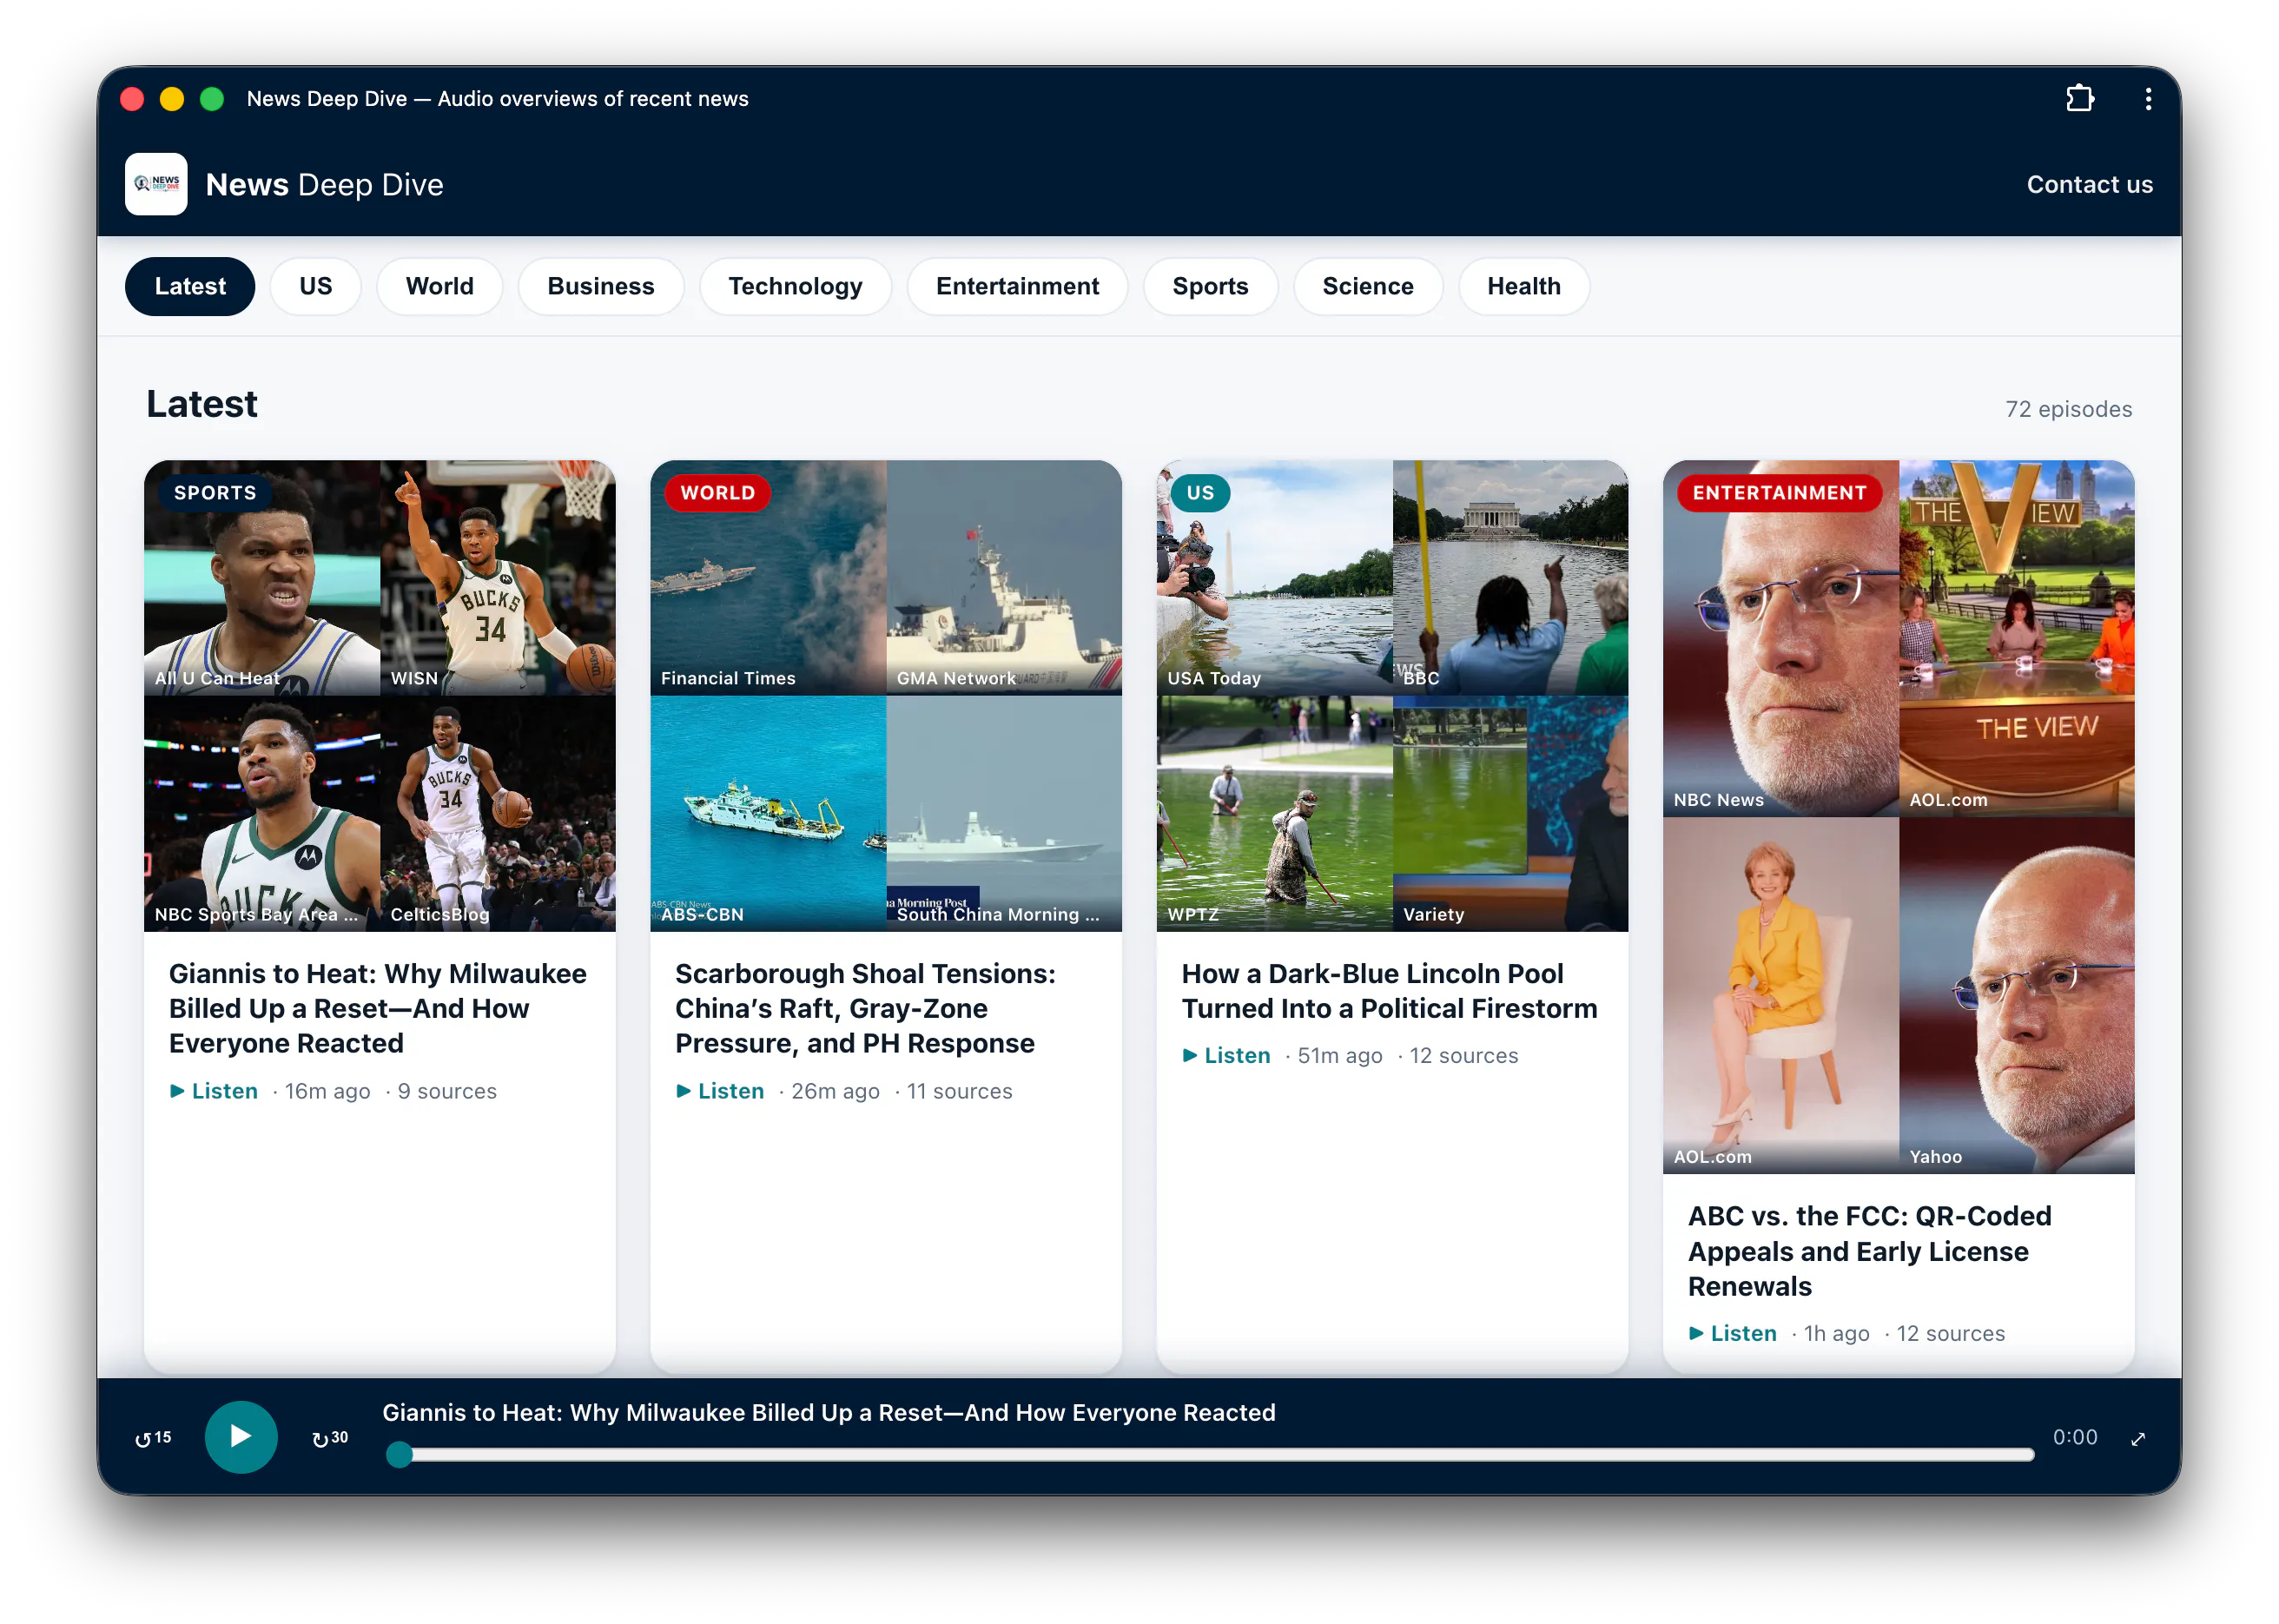Viewport: 2279px width, 1624px height.
Task: Open the Technology category tab
Action: (x=795, y=286)
